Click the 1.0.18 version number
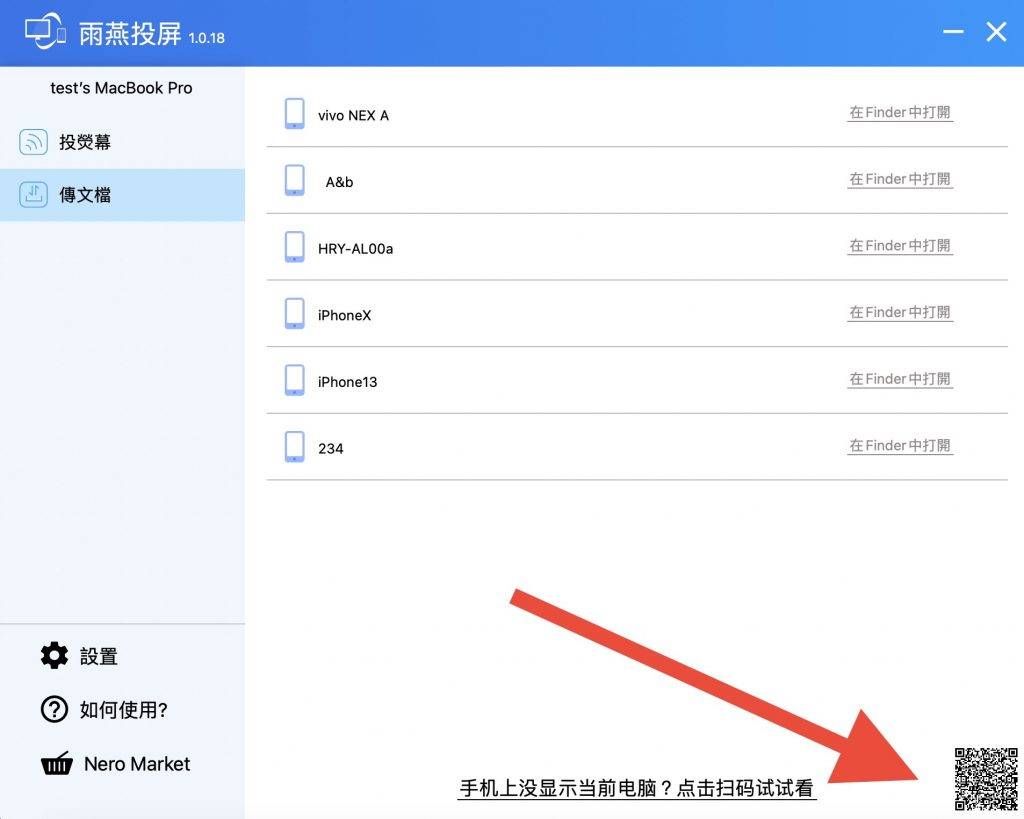The image size is (1024, 819). tap(206, 38)
